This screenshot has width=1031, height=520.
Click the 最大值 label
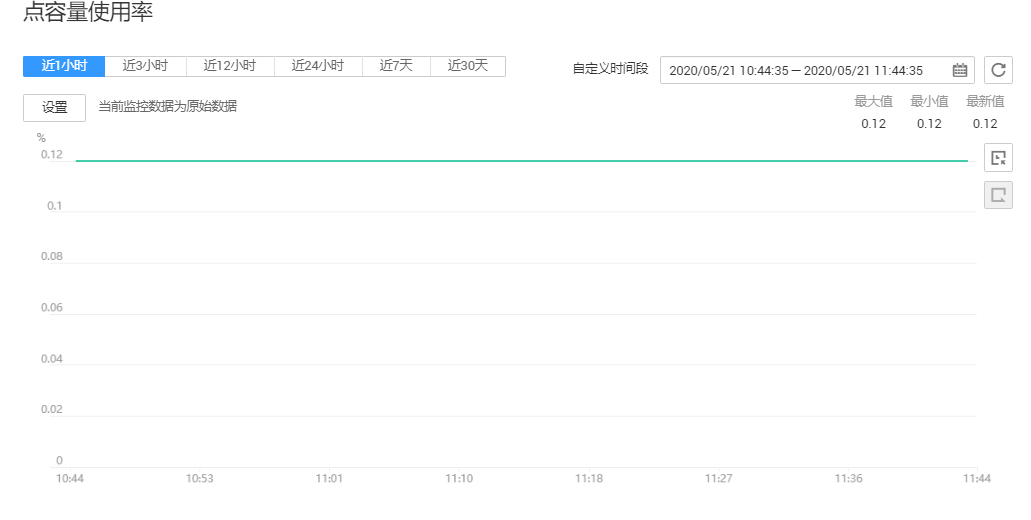pos(873,101)
